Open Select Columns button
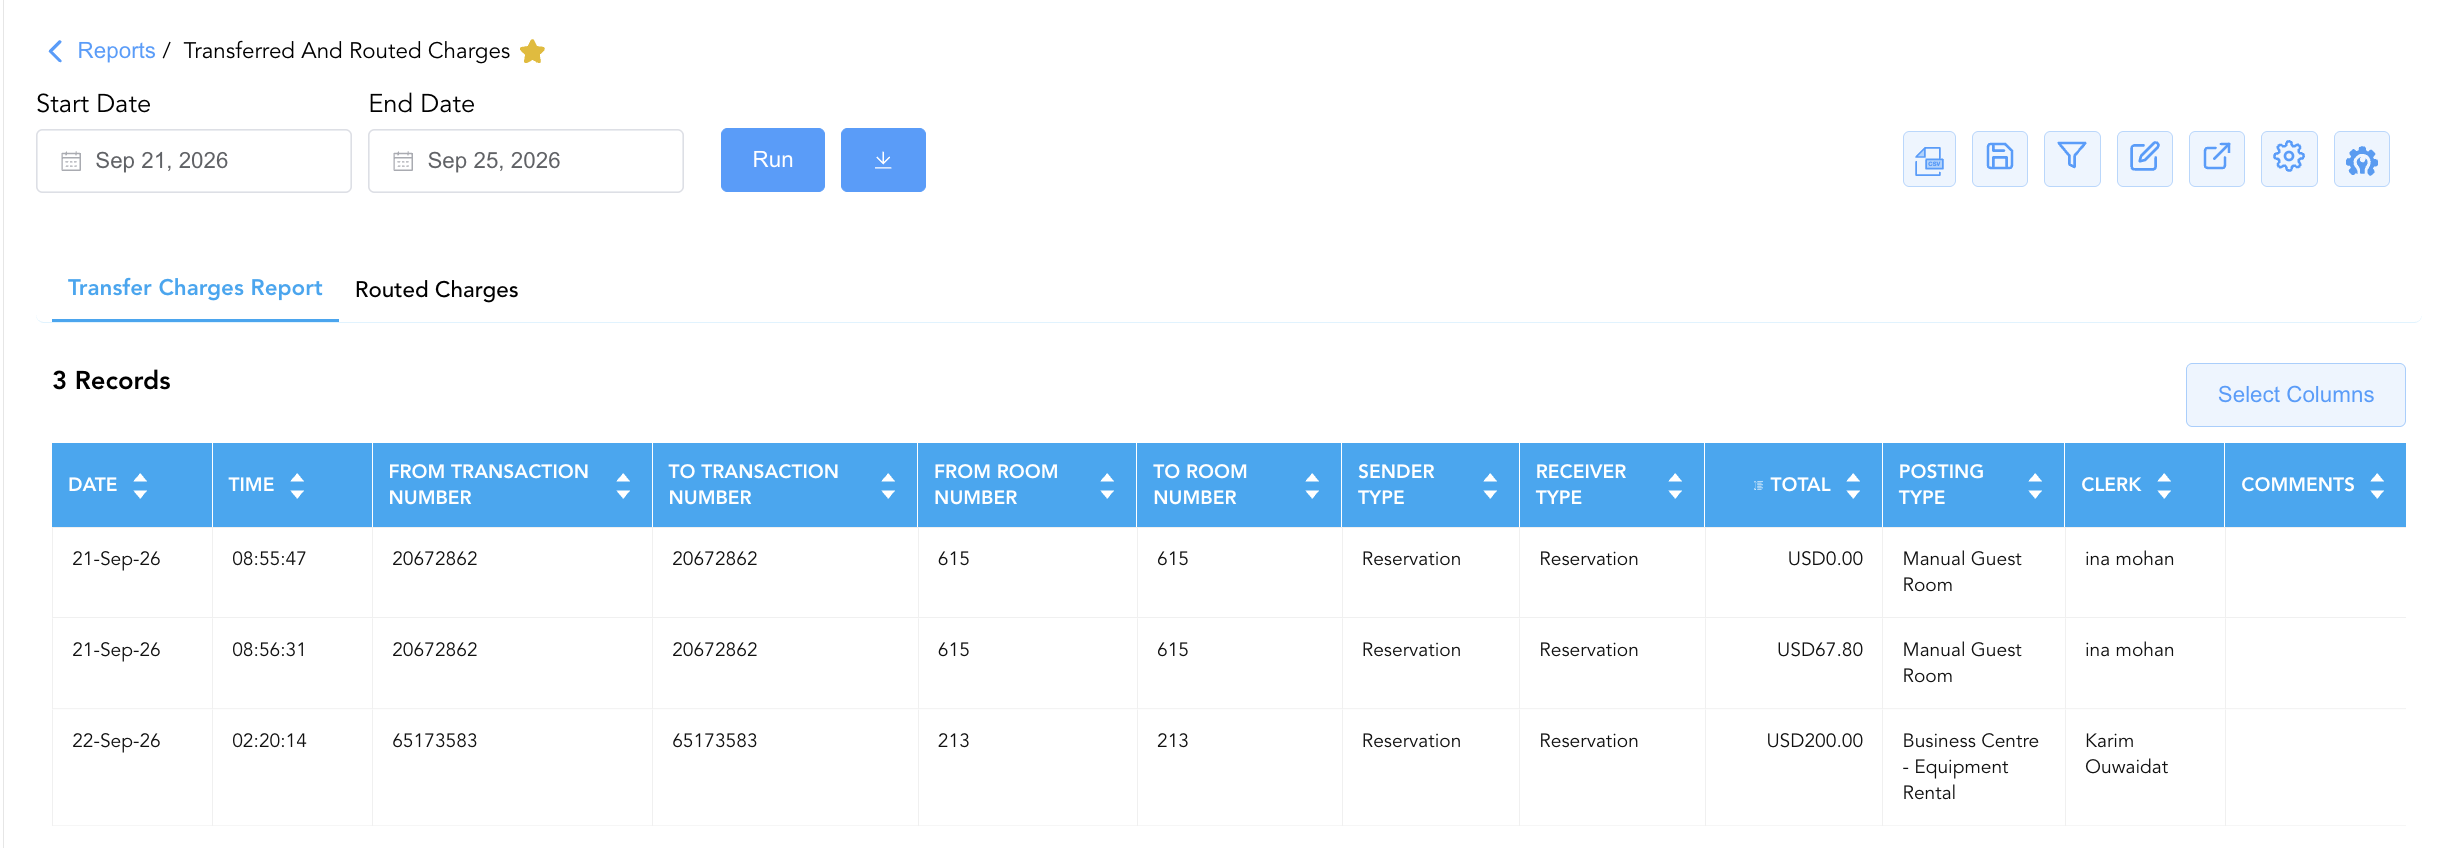This screenshot has height=848, width=2440. point(2295,395)
